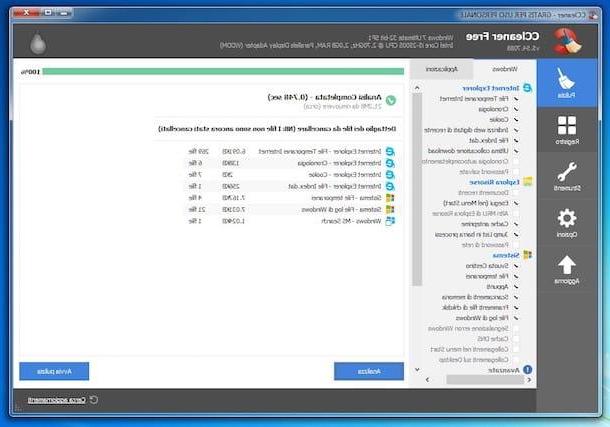Switch to the Applicazioni tab
This screenshot has width=610, height=427.
click(442, 69)
